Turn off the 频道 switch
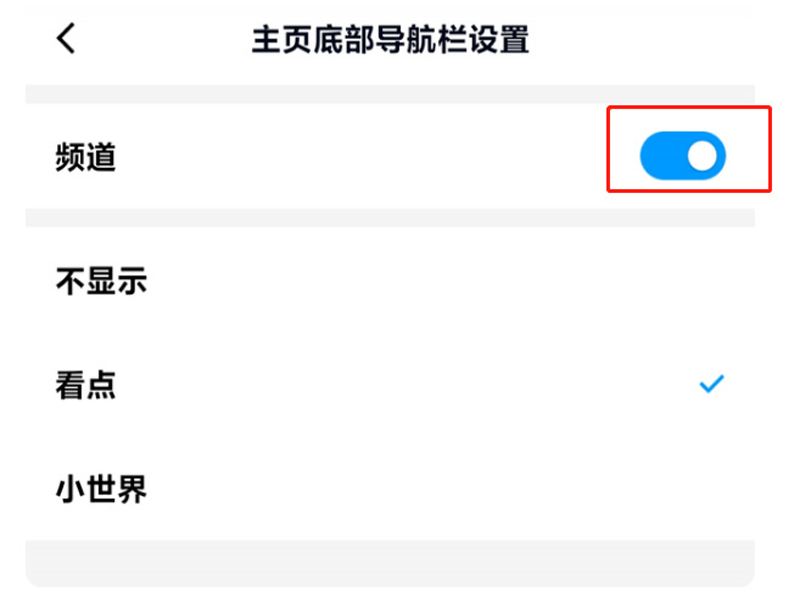Image resolution: width=800 pixels, height=600 pixels. coord(683,156)
